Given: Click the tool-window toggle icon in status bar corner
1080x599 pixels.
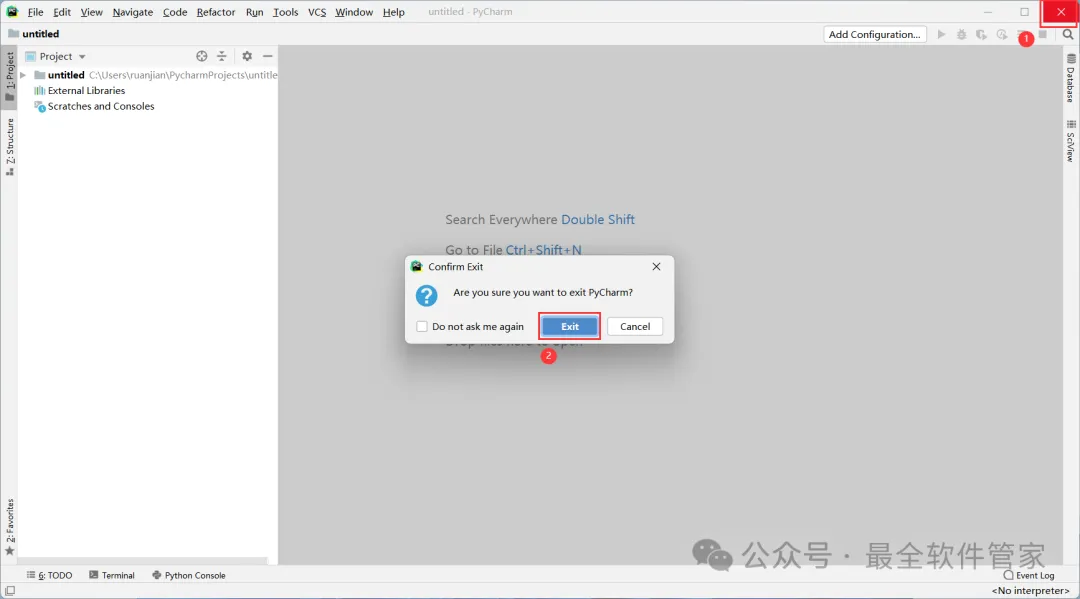Looking at the screenshot, I should (x=10, y=591).
